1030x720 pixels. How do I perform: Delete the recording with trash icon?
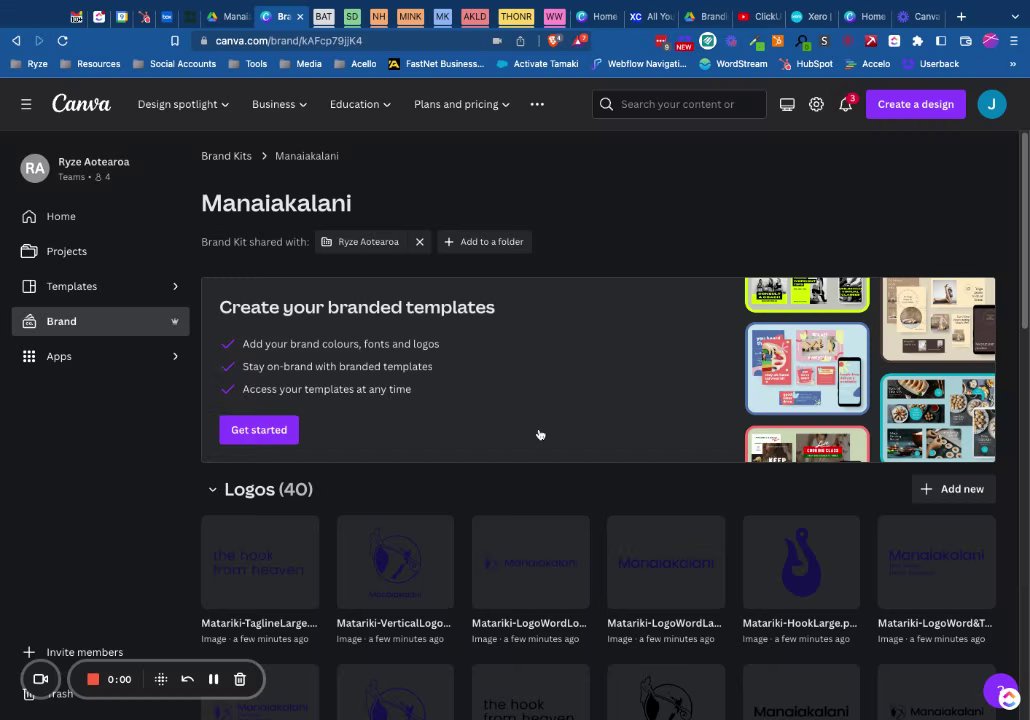click(x=240, y=679)
